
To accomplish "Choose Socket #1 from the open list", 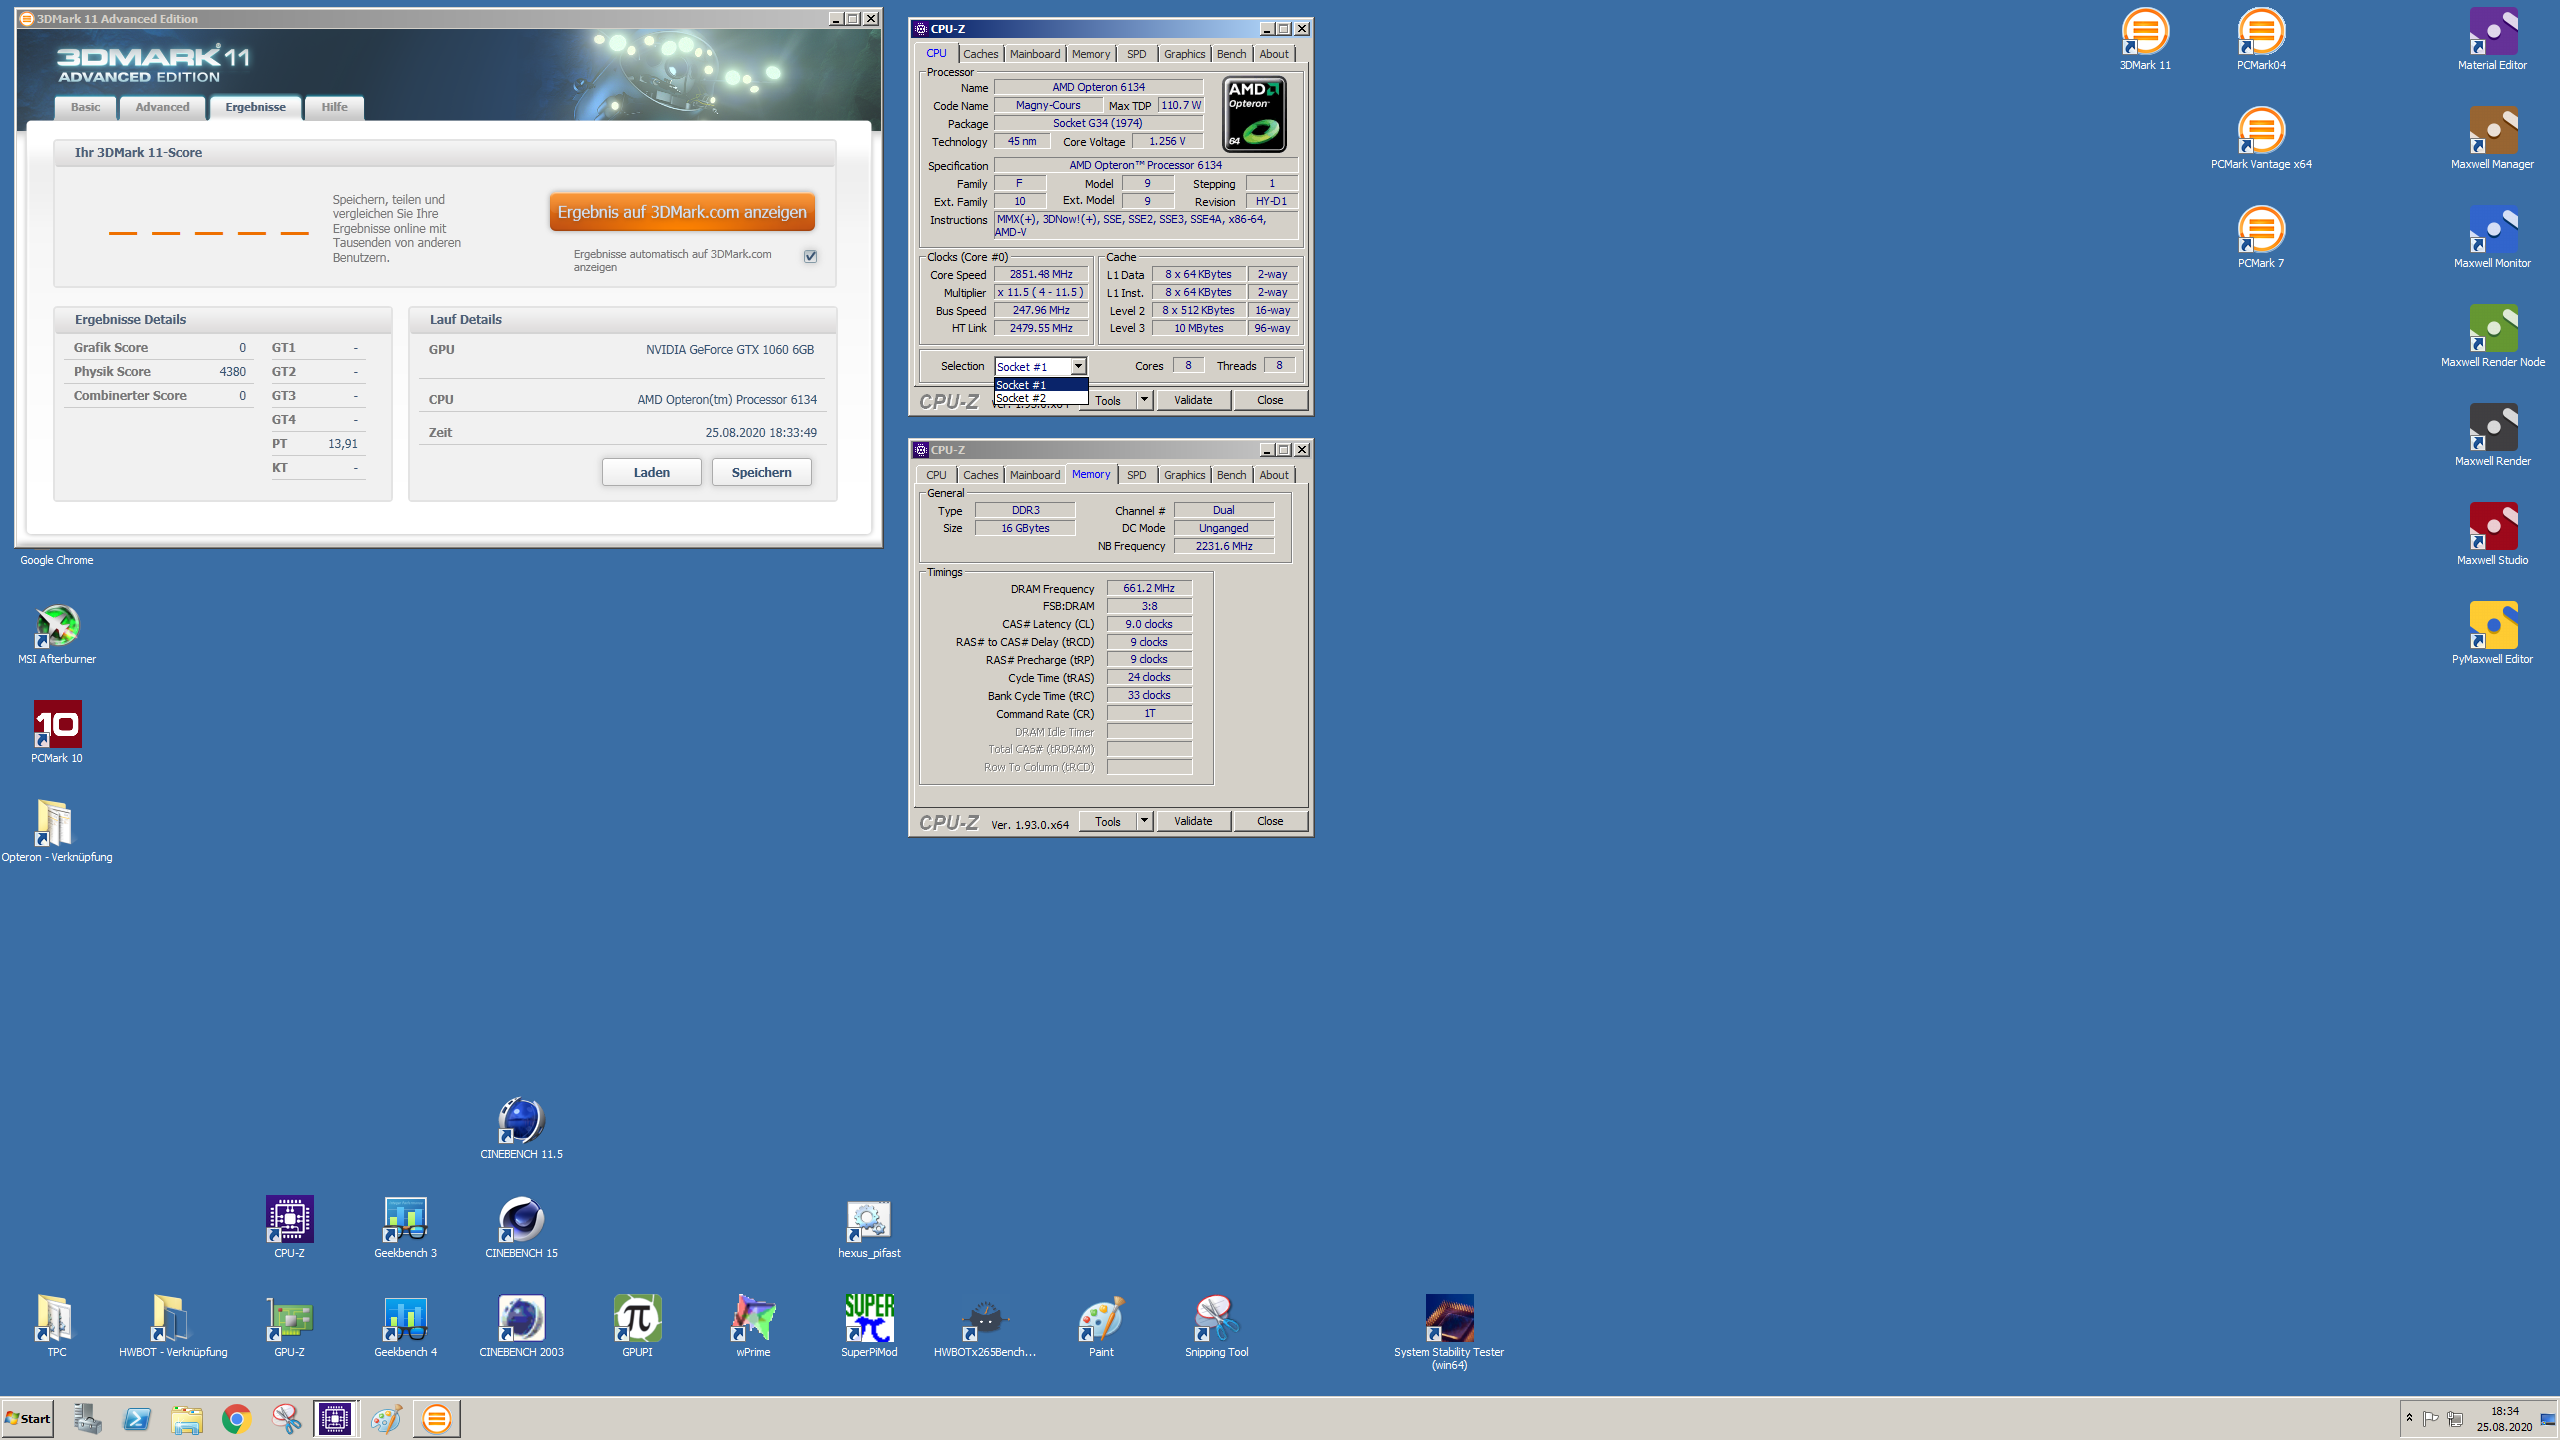I will 1040,385.
